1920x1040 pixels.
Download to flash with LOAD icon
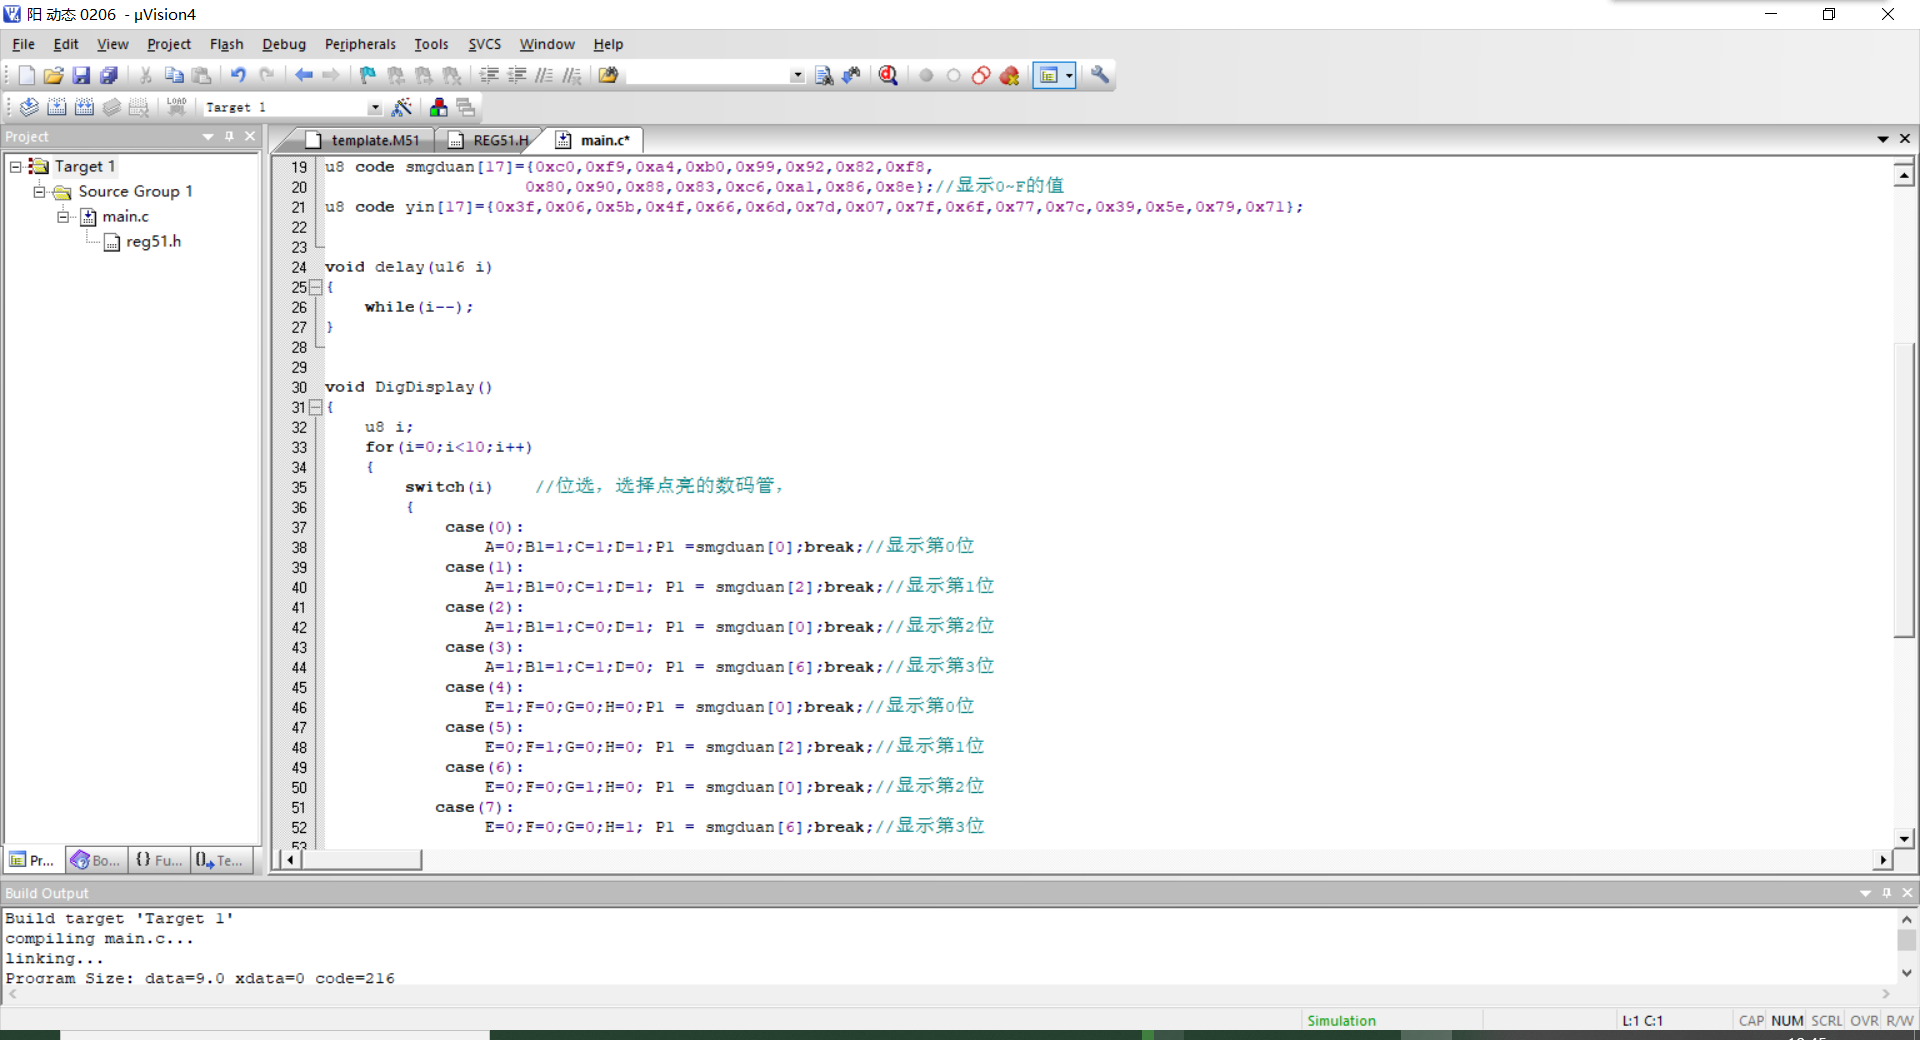tap(177, 107)
